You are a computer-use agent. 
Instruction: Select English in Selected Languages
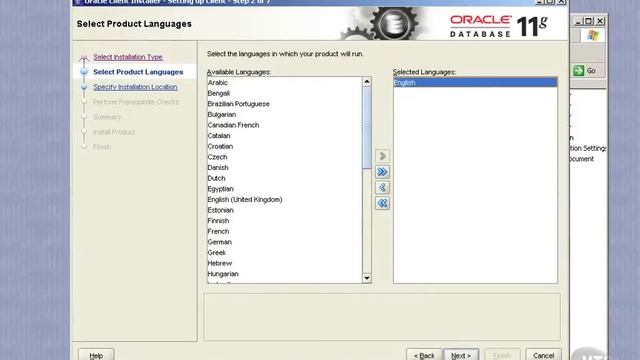pos(475,82)
